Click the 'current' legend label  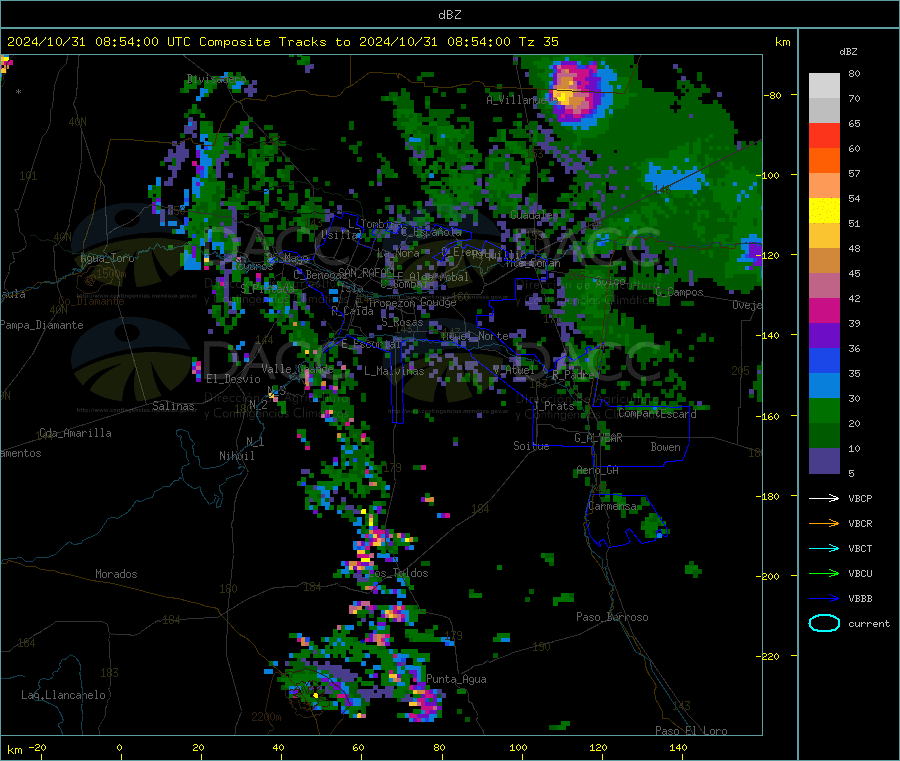868,624
